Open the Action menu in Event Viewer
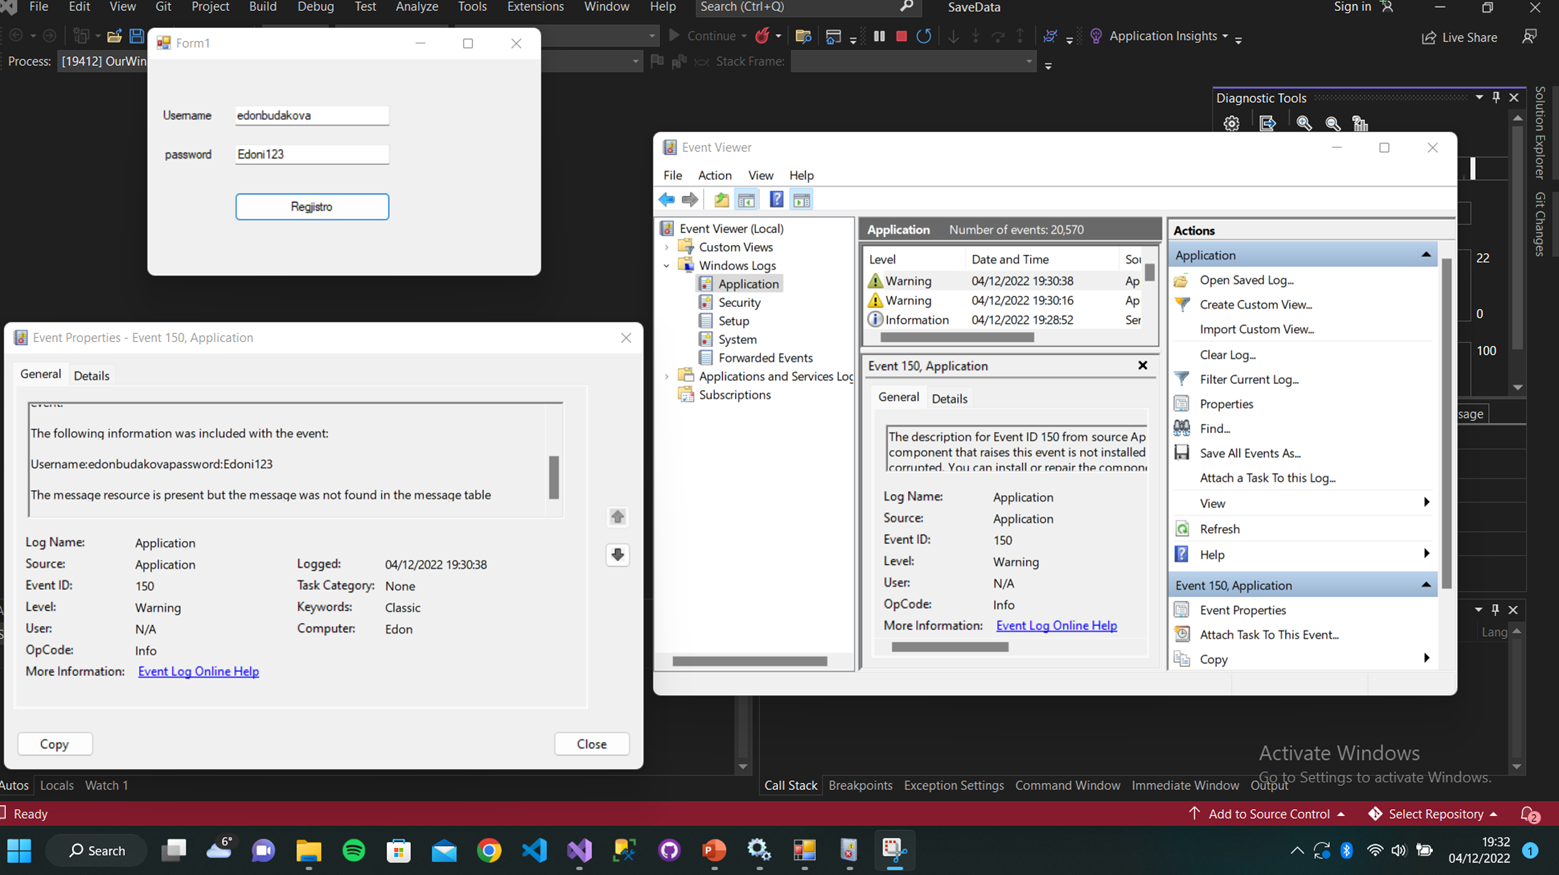1559x875 pixels. pos(714,175)
